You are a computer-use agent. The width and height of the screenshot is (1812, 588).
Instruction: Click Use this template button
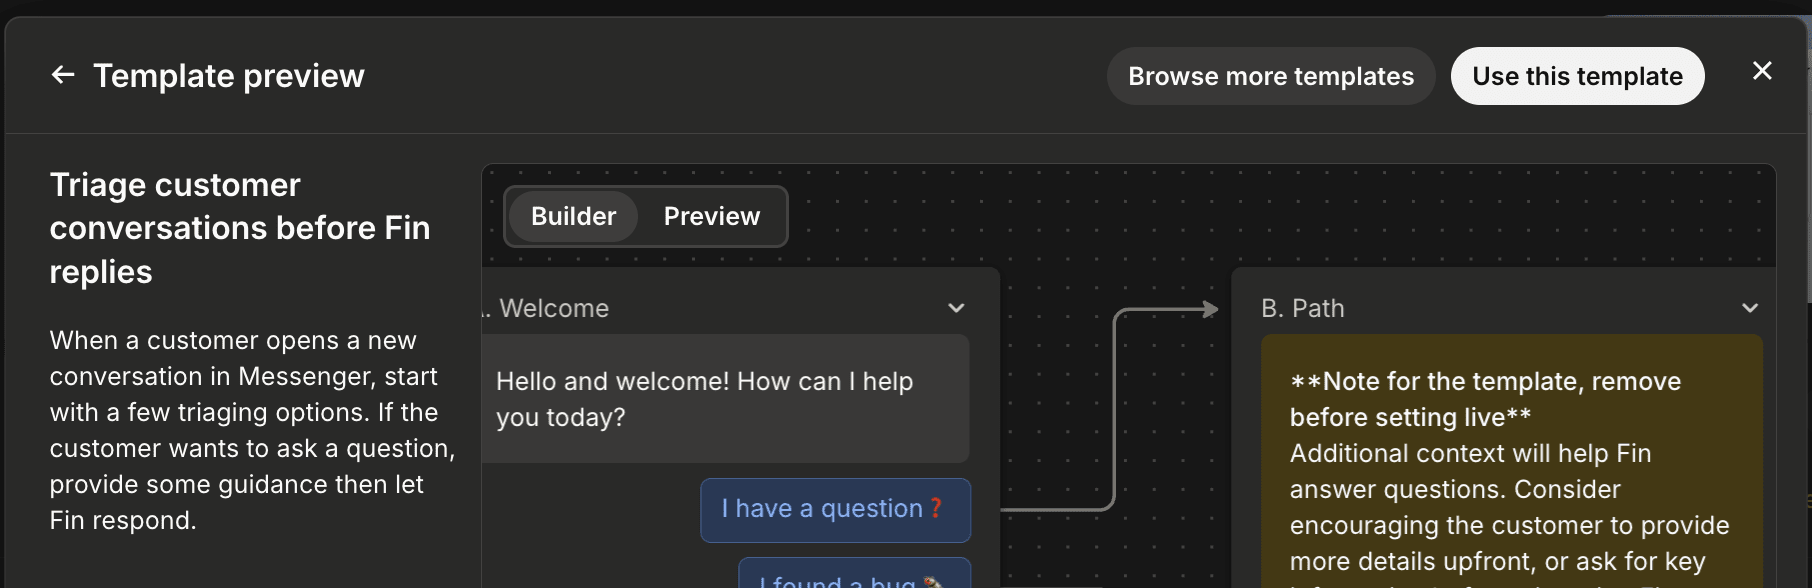point(1577,76)
